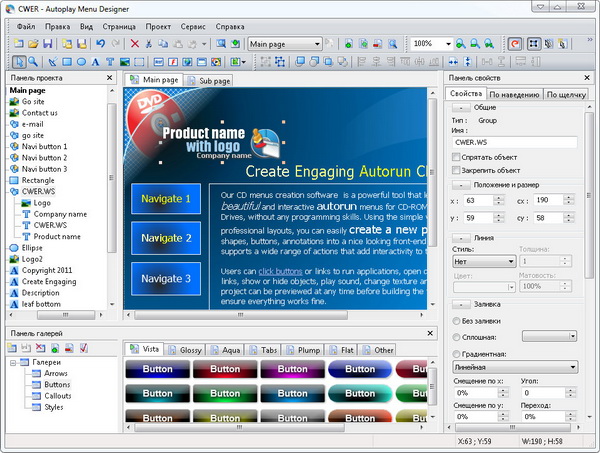Screen dimensions: 600x453
Task: Select the Text 'A' tool
Action: point(95,62)
